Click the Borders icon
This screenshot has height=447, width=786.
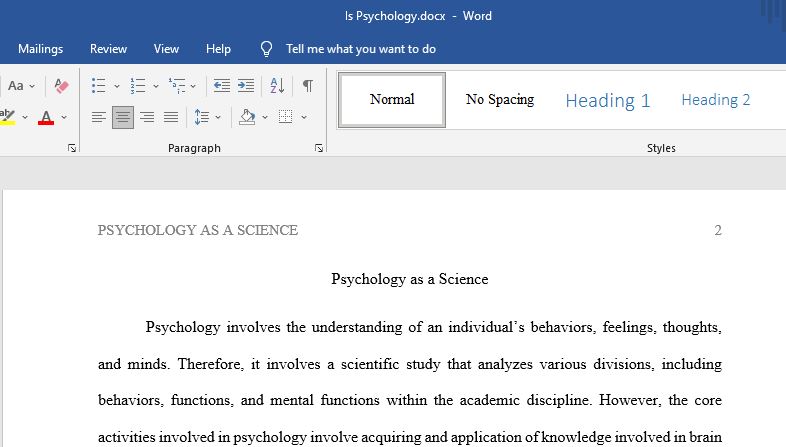coord(285,117)
